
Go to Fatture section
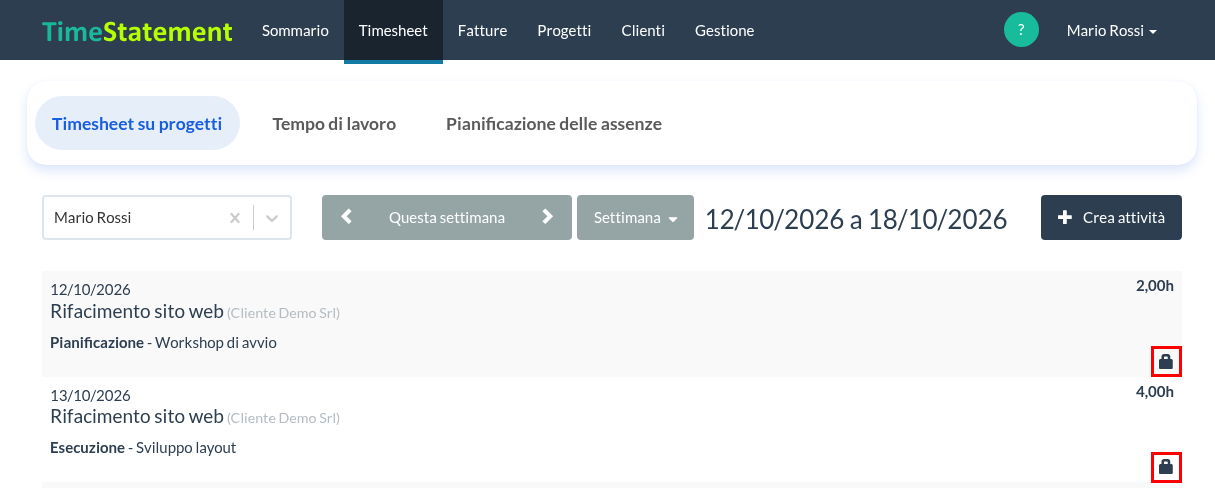482,30
